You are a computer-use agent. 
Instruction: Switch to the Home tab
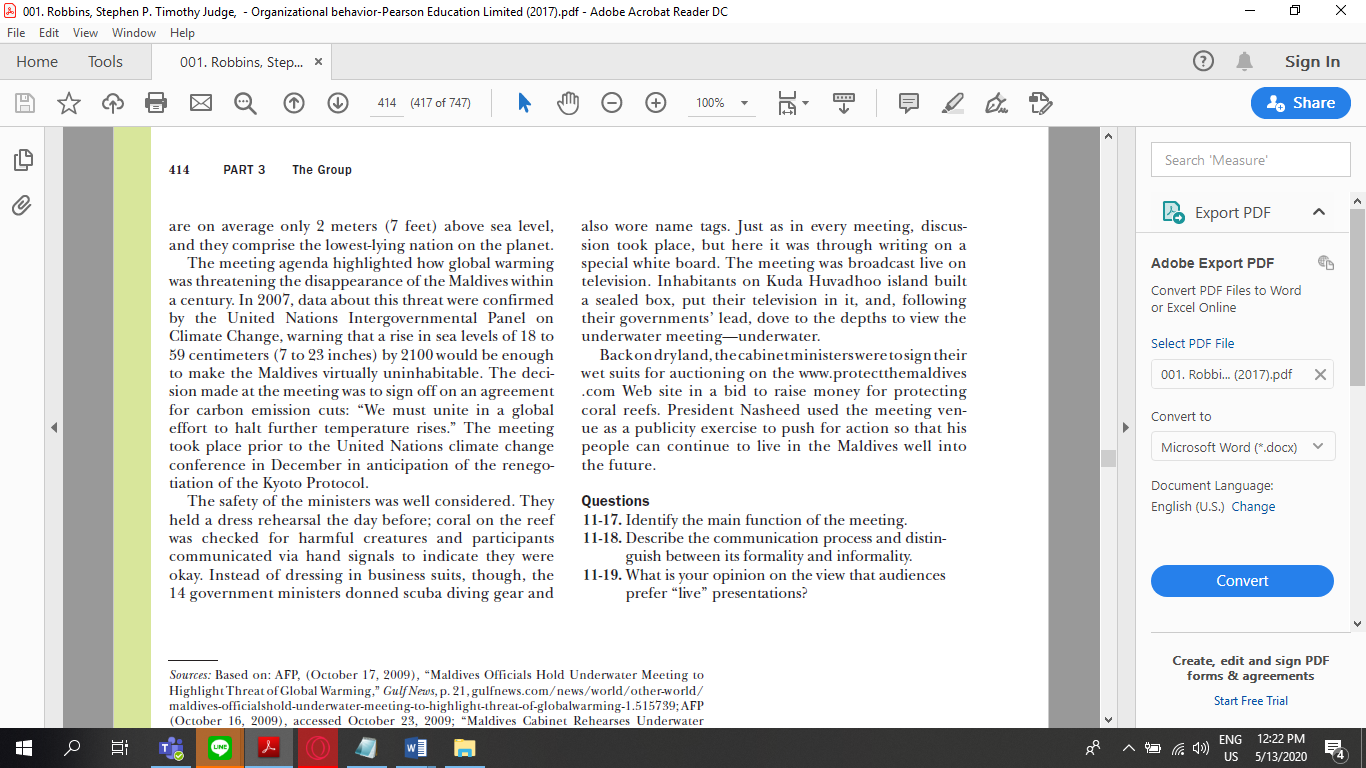[37, 62]
